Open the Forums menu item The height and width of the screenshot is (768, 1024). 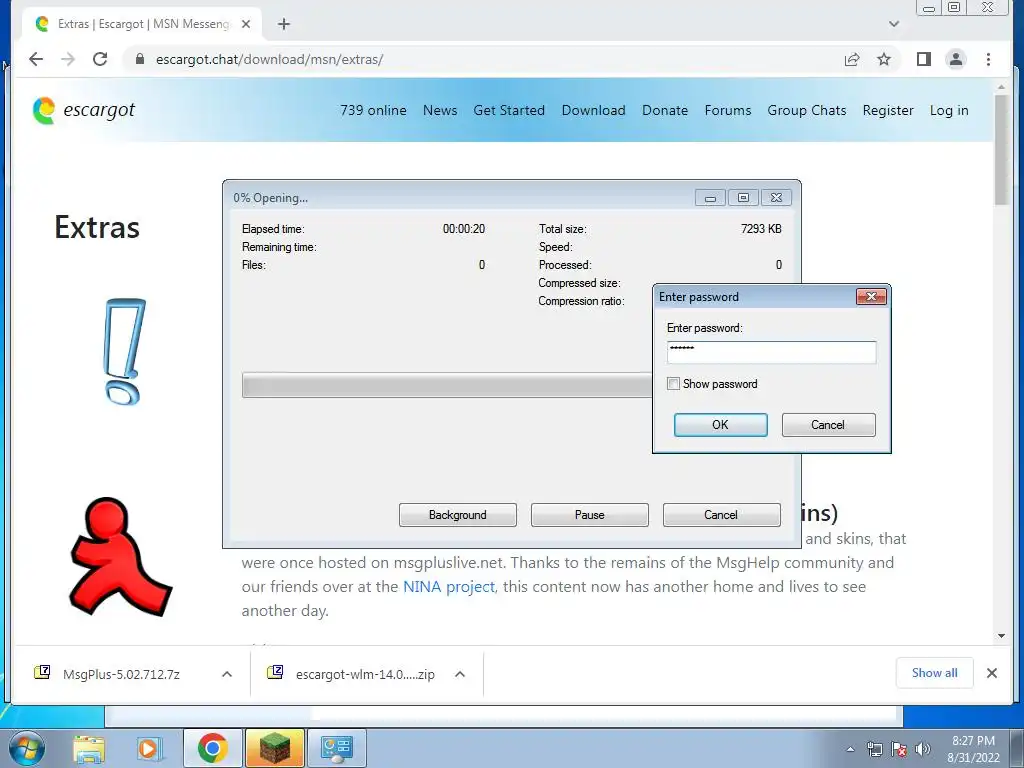click(728, 110)
